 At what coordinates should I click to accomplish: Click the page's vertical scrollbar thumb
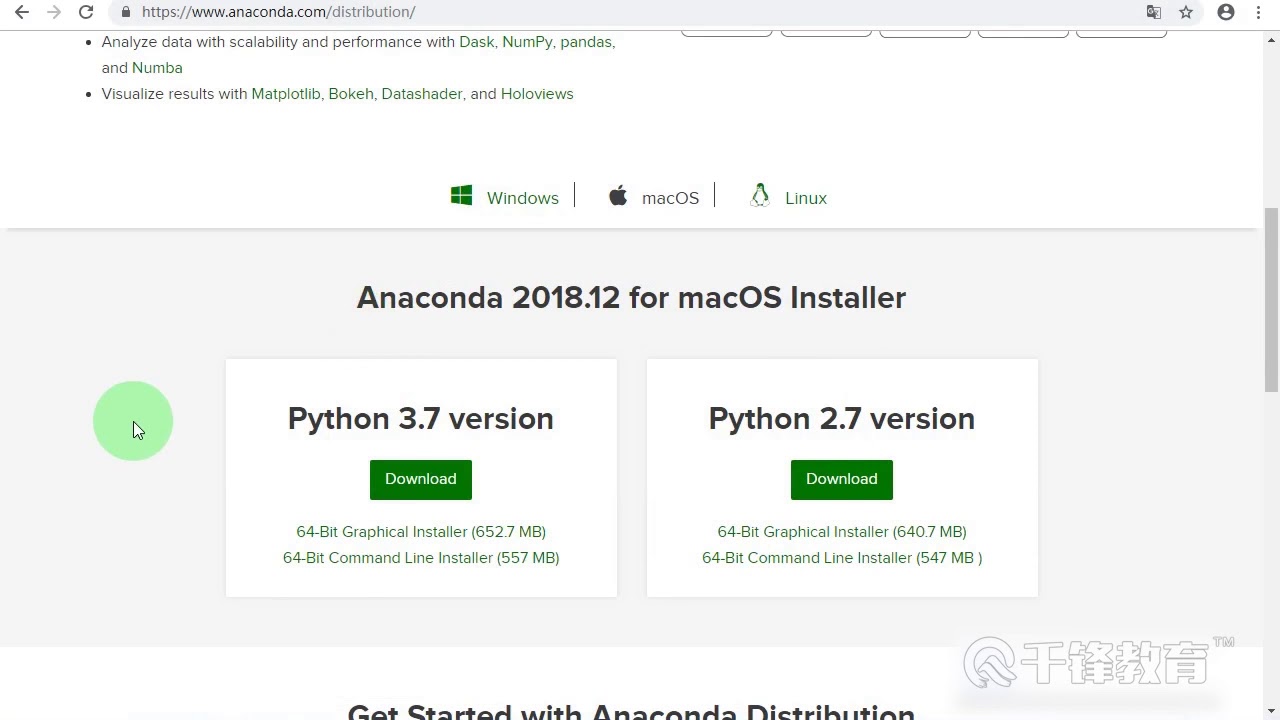[x=1271, y=300]
